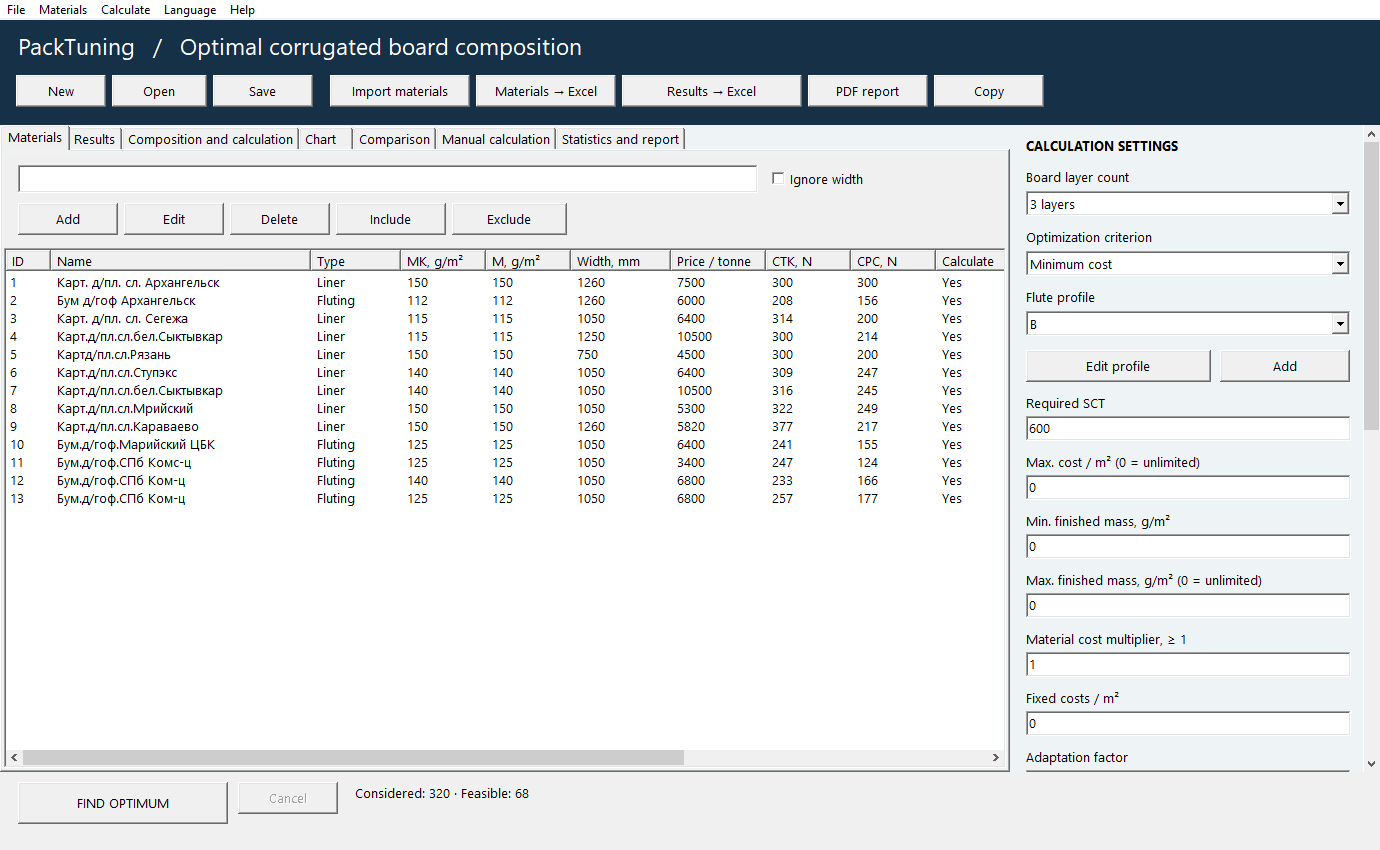Click the Exclude button
This screenshot has width=1380, height=850.
point(509,219)
